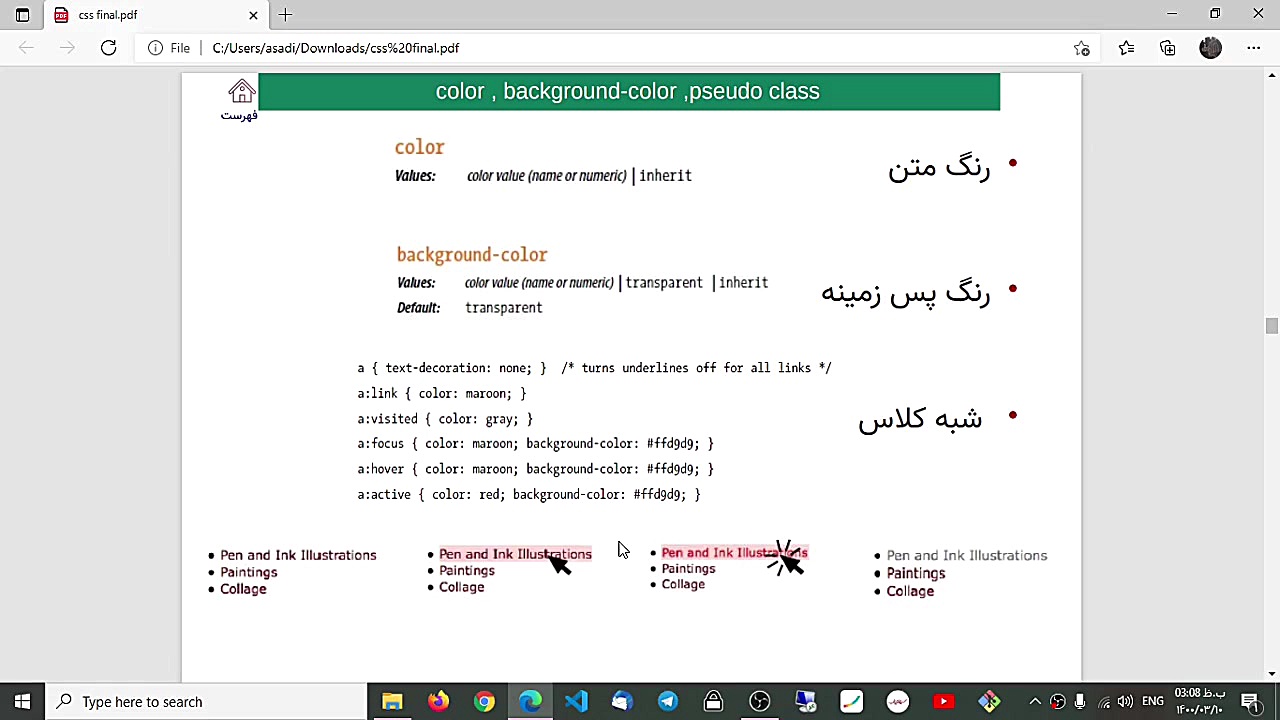Click the فهرست home icon on the slide
This screenshot has height=720, width=1280.
[x=241, y=92]
